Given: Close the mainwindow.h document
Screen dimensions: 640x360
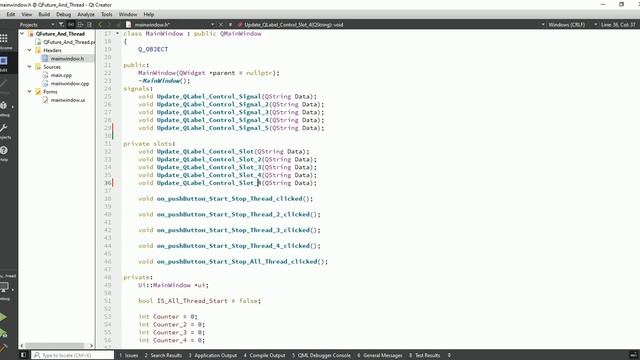Looking at the screenshot, I should click(x=221, y=24).
